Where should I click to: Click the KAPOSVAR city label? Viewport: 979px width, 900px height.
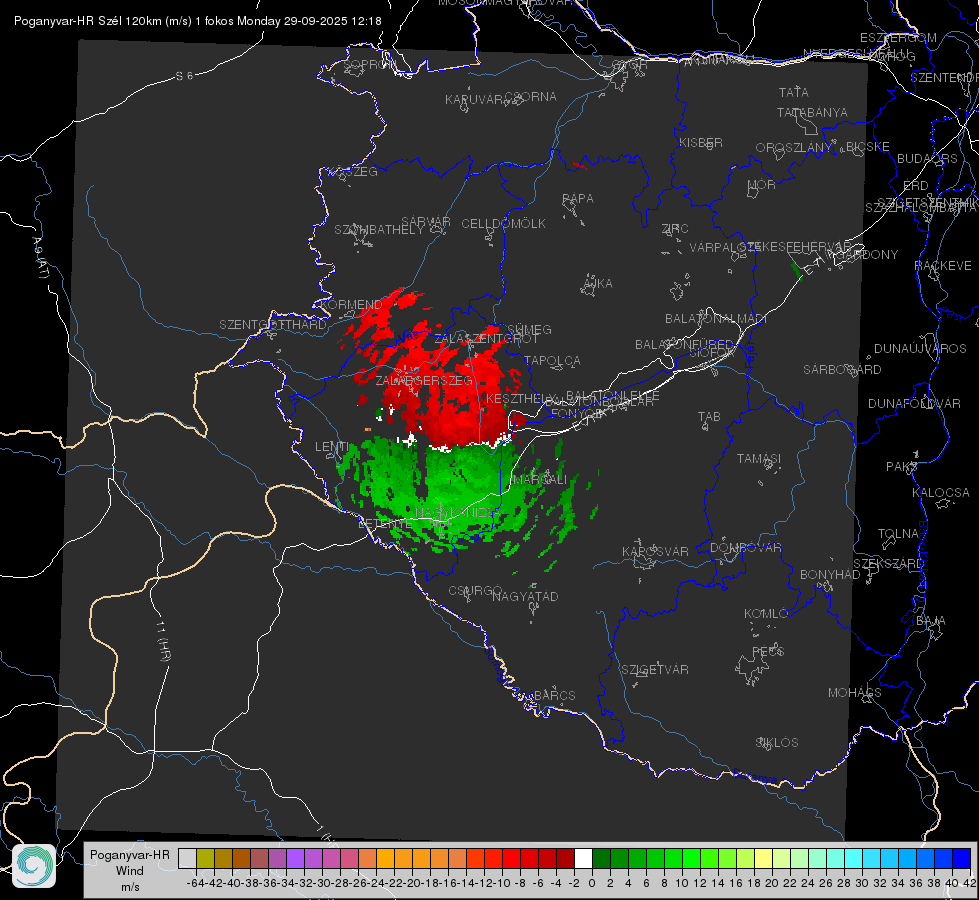tap(655, 551)
